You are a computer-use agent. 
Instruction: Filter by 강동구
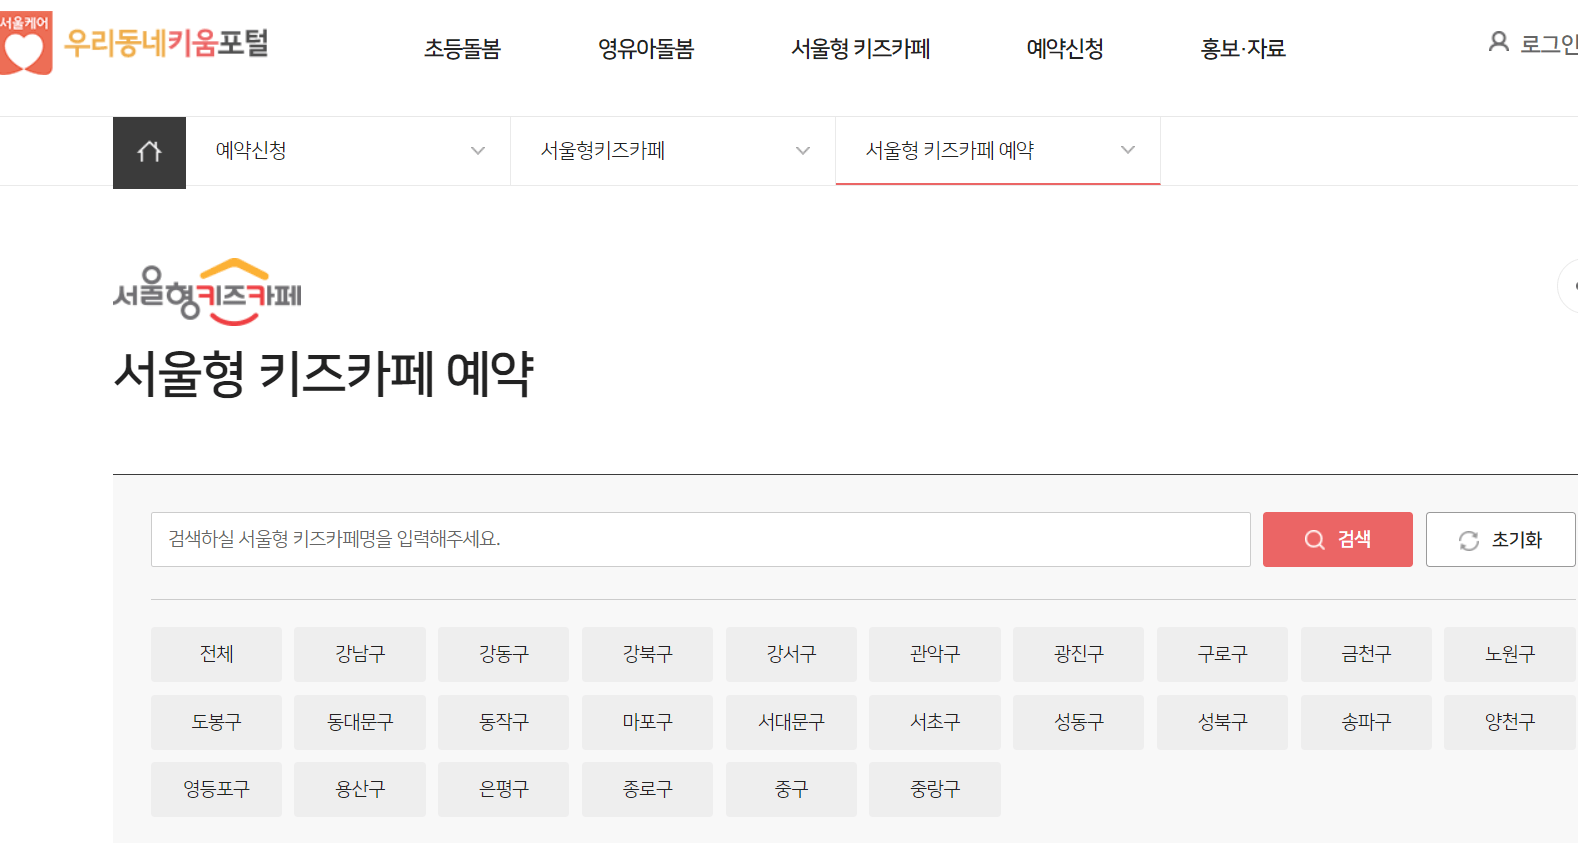503,654
